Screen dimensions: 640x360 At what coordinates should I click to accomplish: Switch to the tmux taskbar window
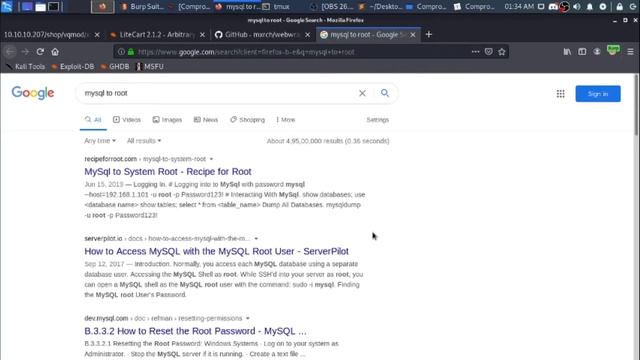click(x=276, y=7)
